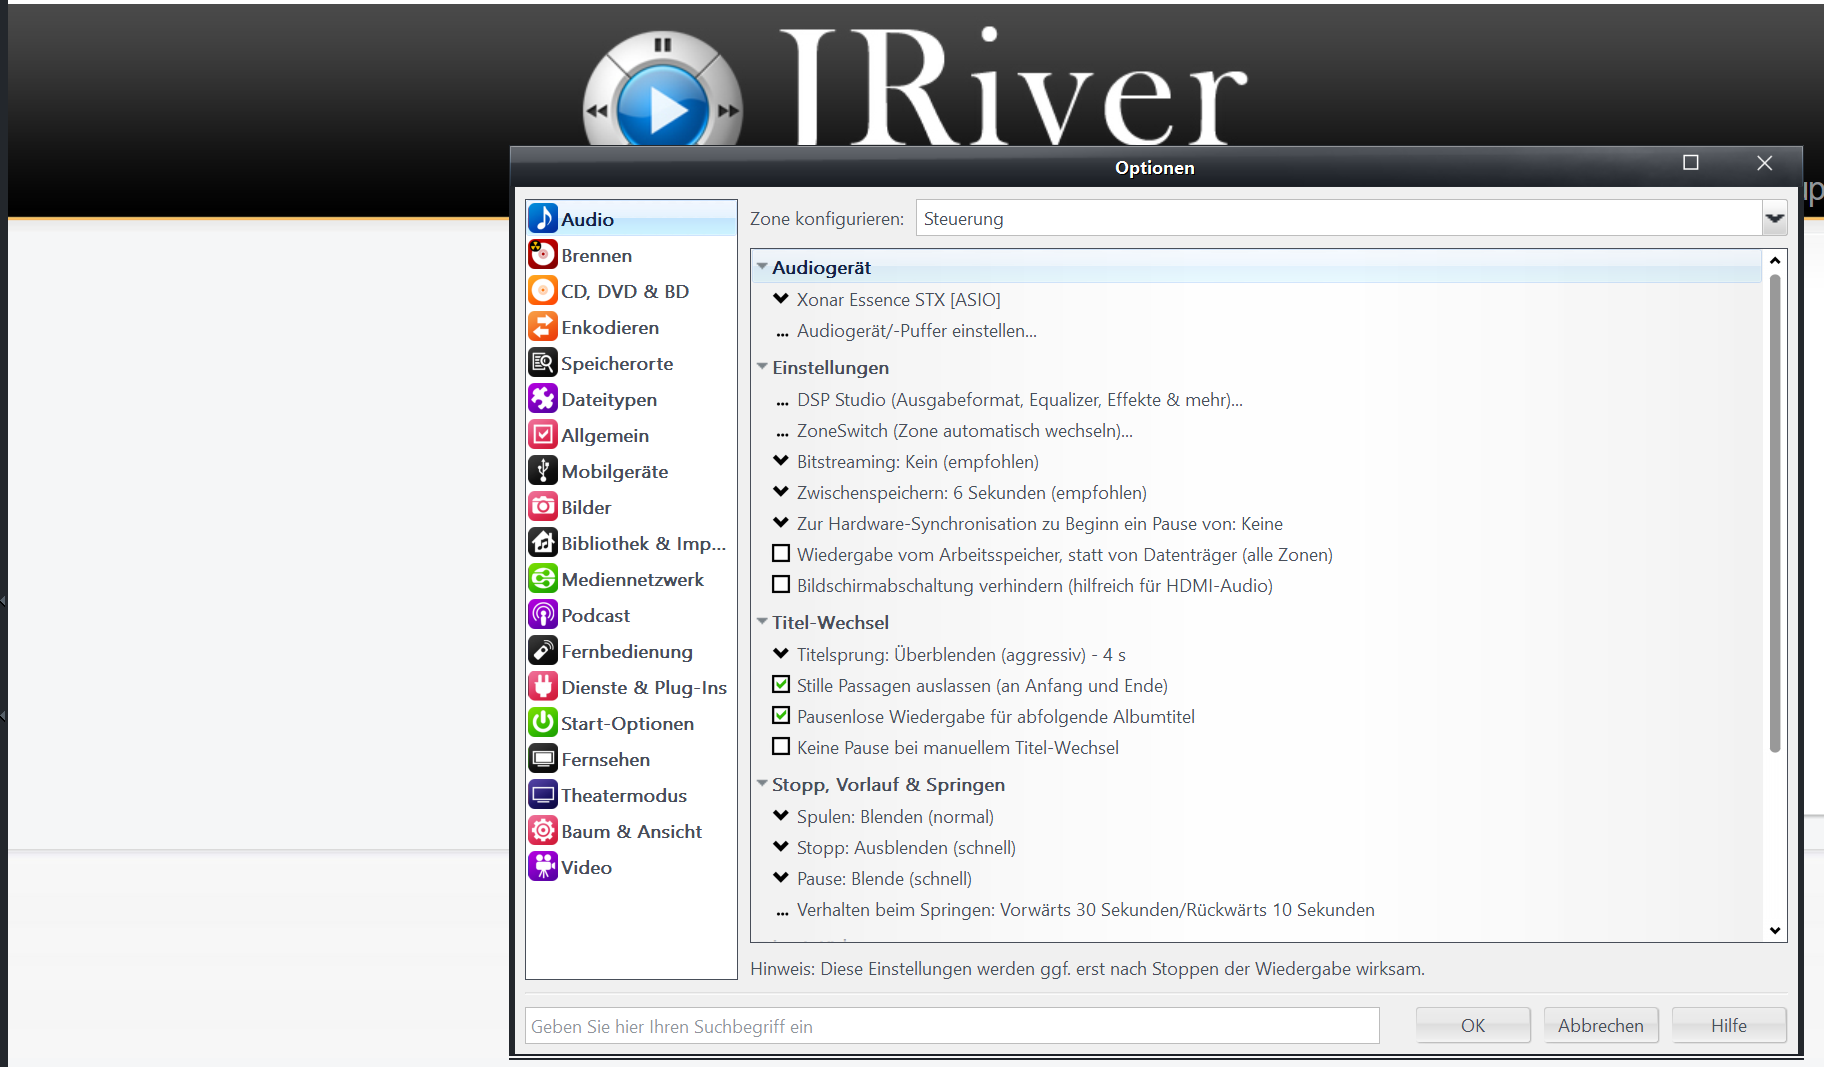The image size is (1824, 1067).
Task: Open the Brennen disc icon
Action: point(543,254)
